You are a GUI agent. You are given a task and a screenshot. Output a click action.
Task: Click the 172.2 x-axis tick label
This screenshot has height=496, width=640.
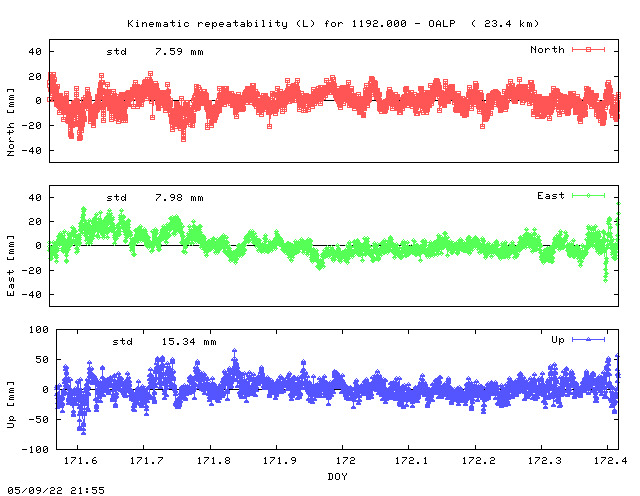click(x=478, y=461)
